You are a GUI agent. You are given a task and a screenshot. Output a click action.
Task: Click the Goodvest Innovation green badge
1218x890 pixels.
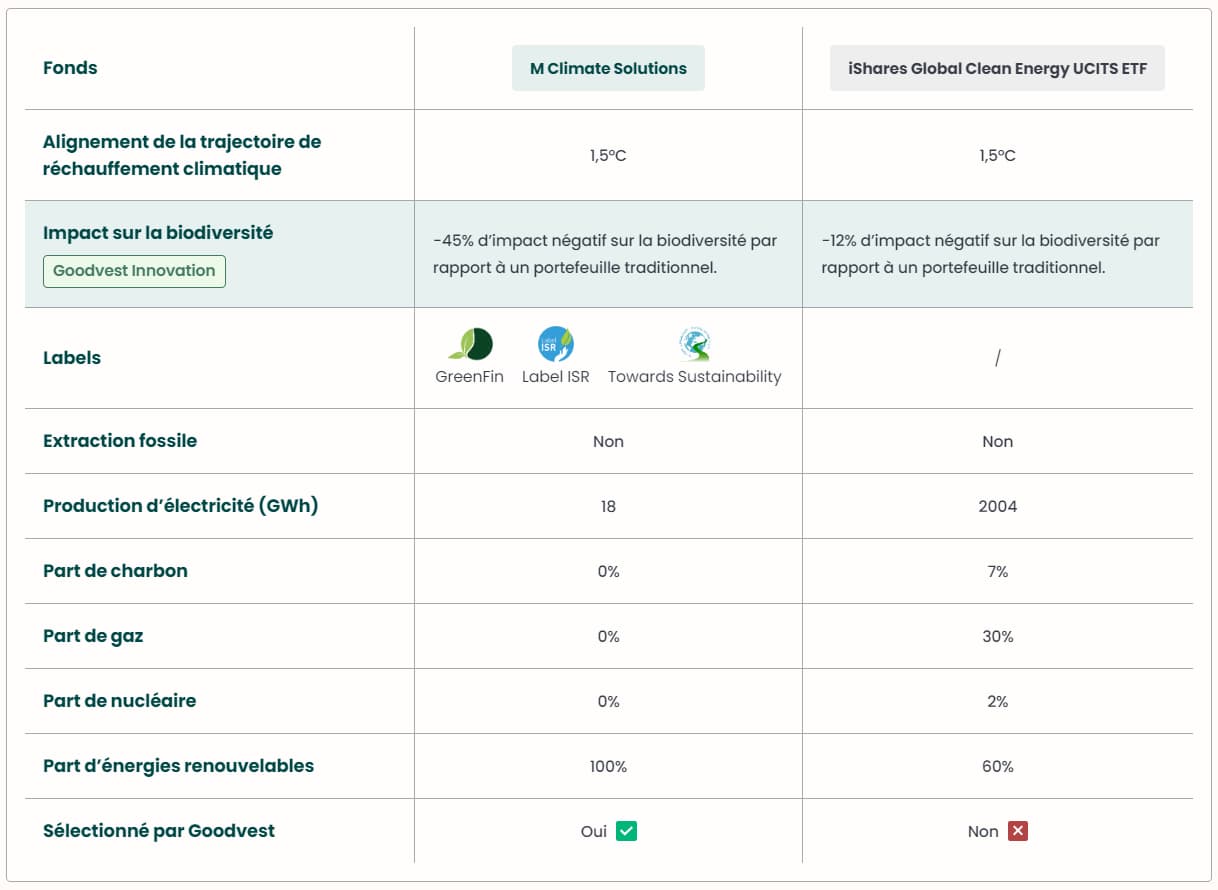134,270
